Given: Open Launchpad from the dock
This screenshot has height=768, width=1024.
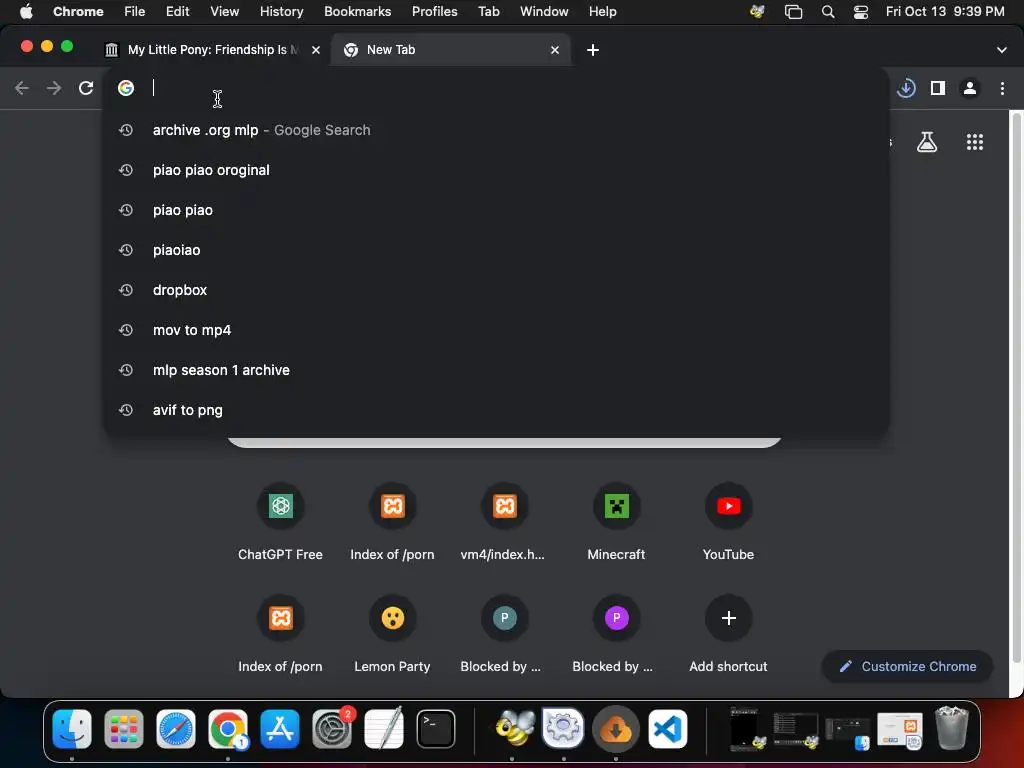Looking at the screenshot, I should click(x=123, y=729).
